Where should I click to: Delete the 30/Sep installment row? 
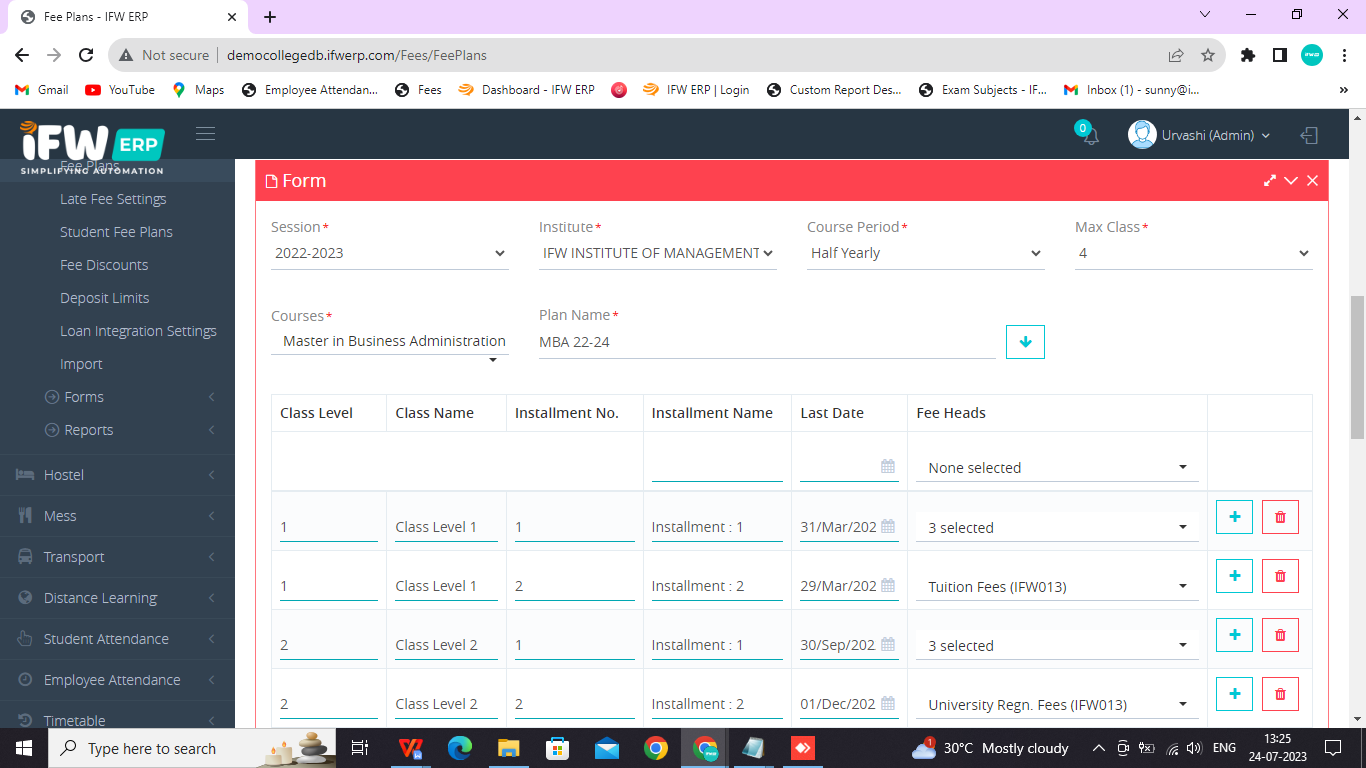tap(1280, 635)
